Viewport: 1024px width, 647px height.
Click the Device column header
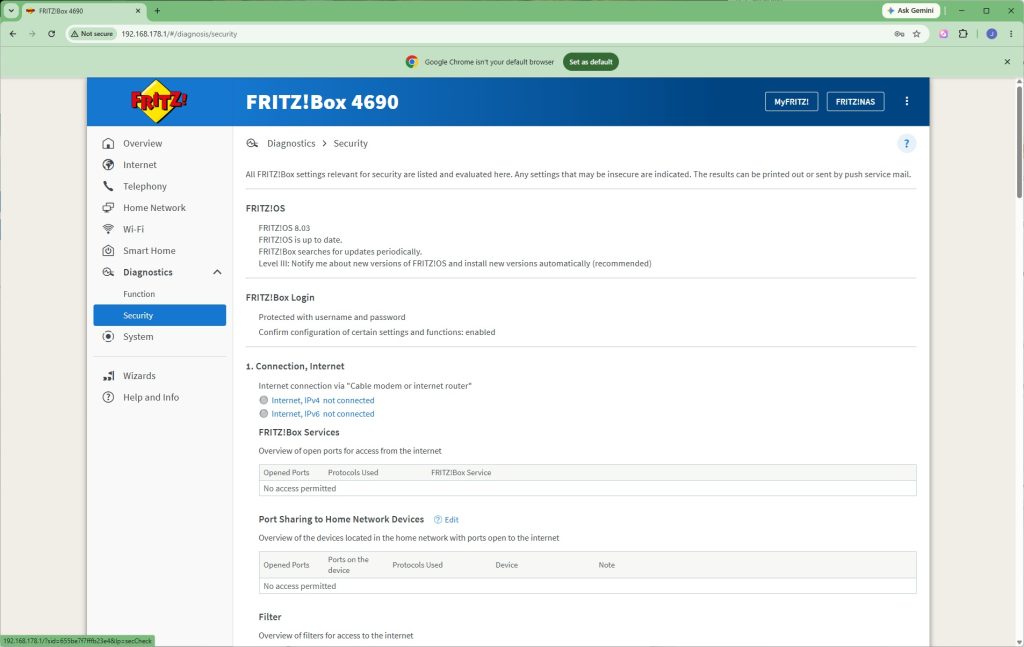507,565
